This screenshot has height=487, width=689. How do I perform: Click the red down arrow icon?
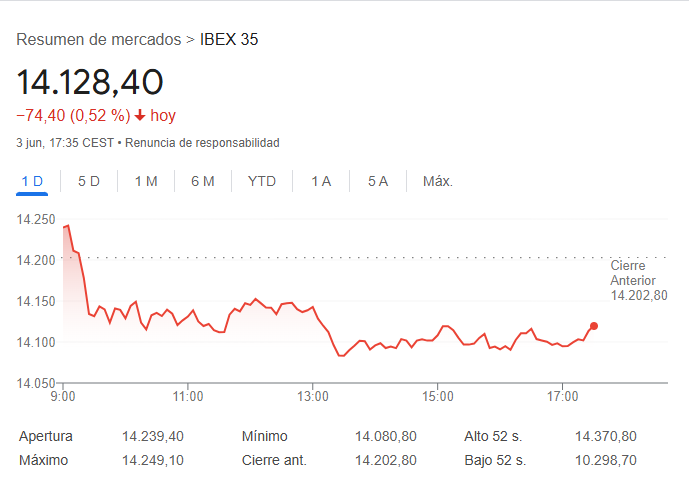(140, 115)
